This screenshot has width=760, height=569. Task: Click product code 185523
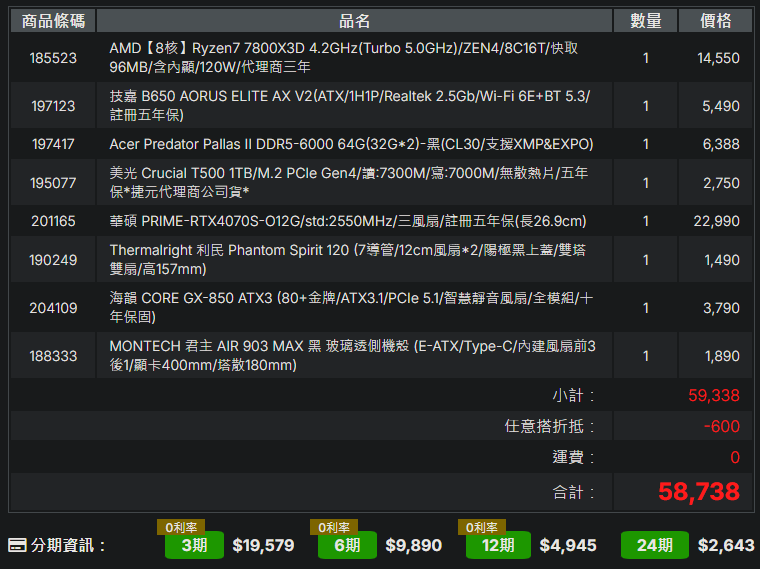point(53,58)
